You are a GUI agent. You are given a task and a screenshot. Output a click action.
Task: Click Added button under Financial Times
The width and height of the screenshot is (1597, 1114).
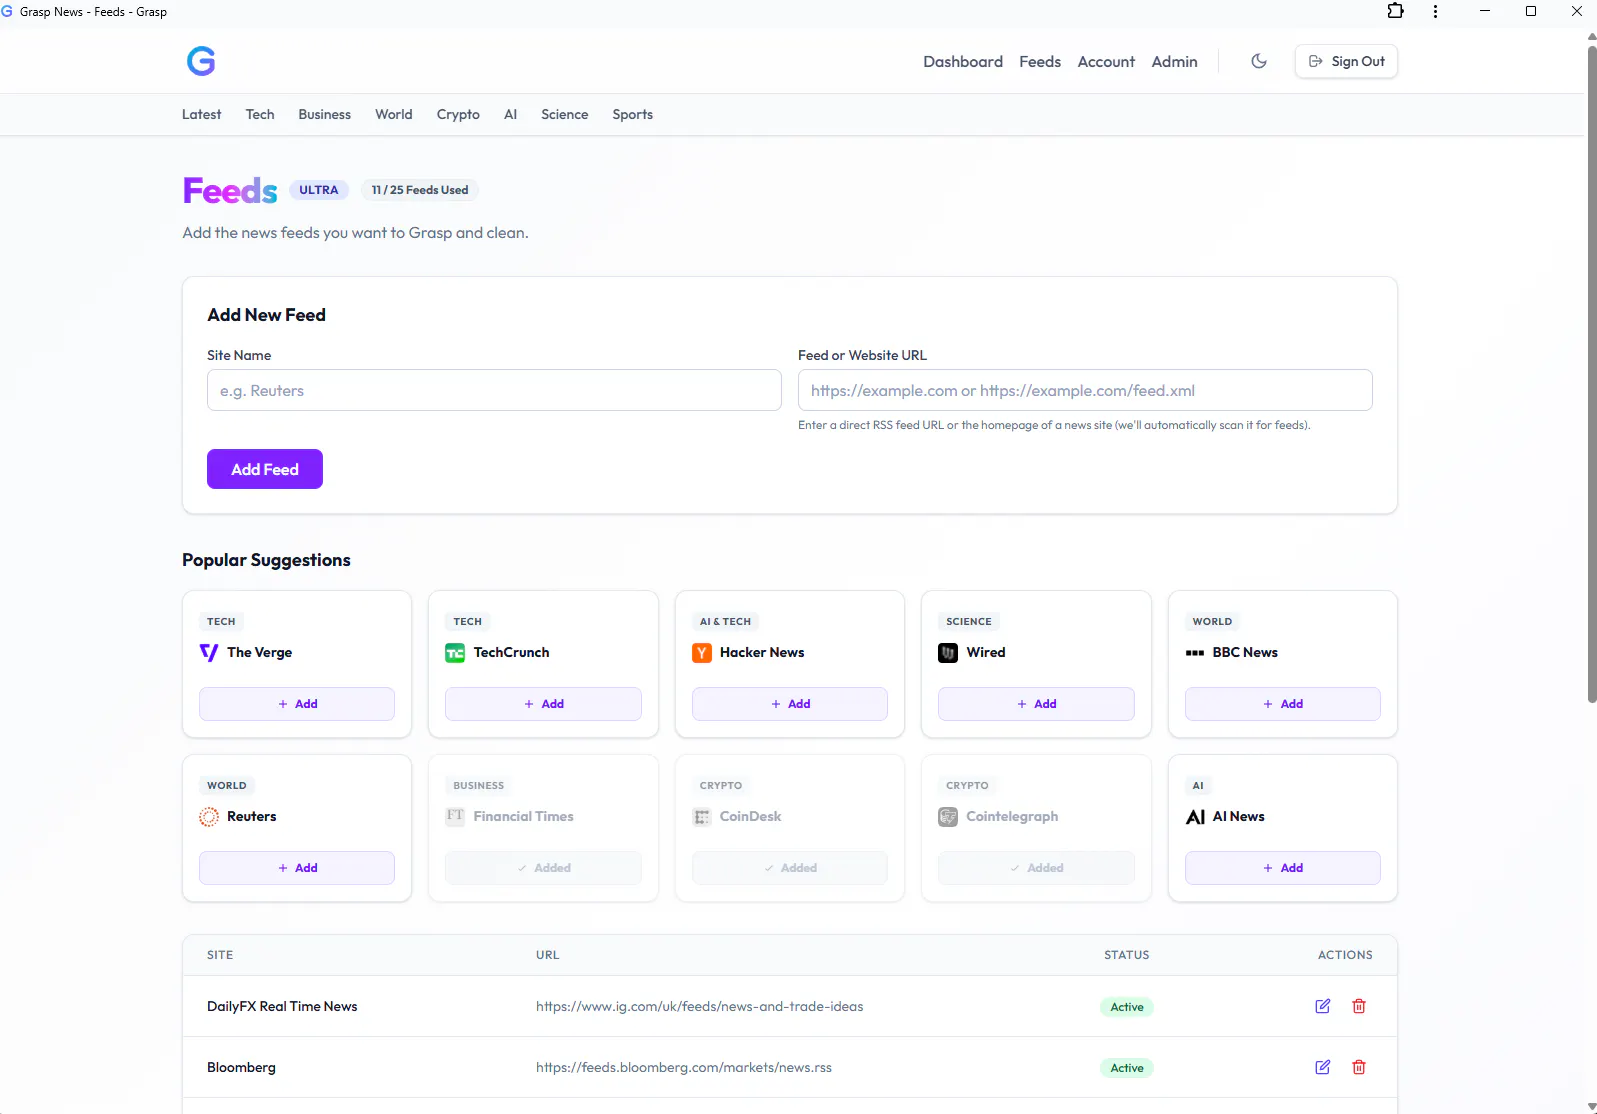click(x=543, y=868)
